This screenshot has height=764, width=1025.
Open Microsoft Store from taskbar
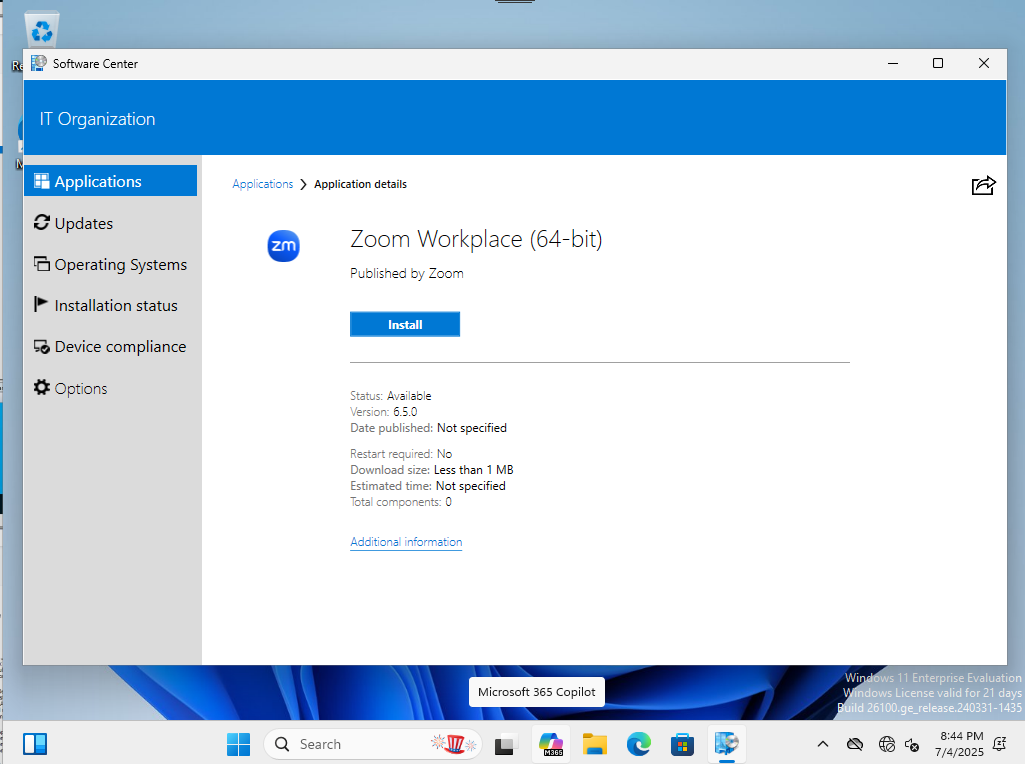[x=682, y=744]
